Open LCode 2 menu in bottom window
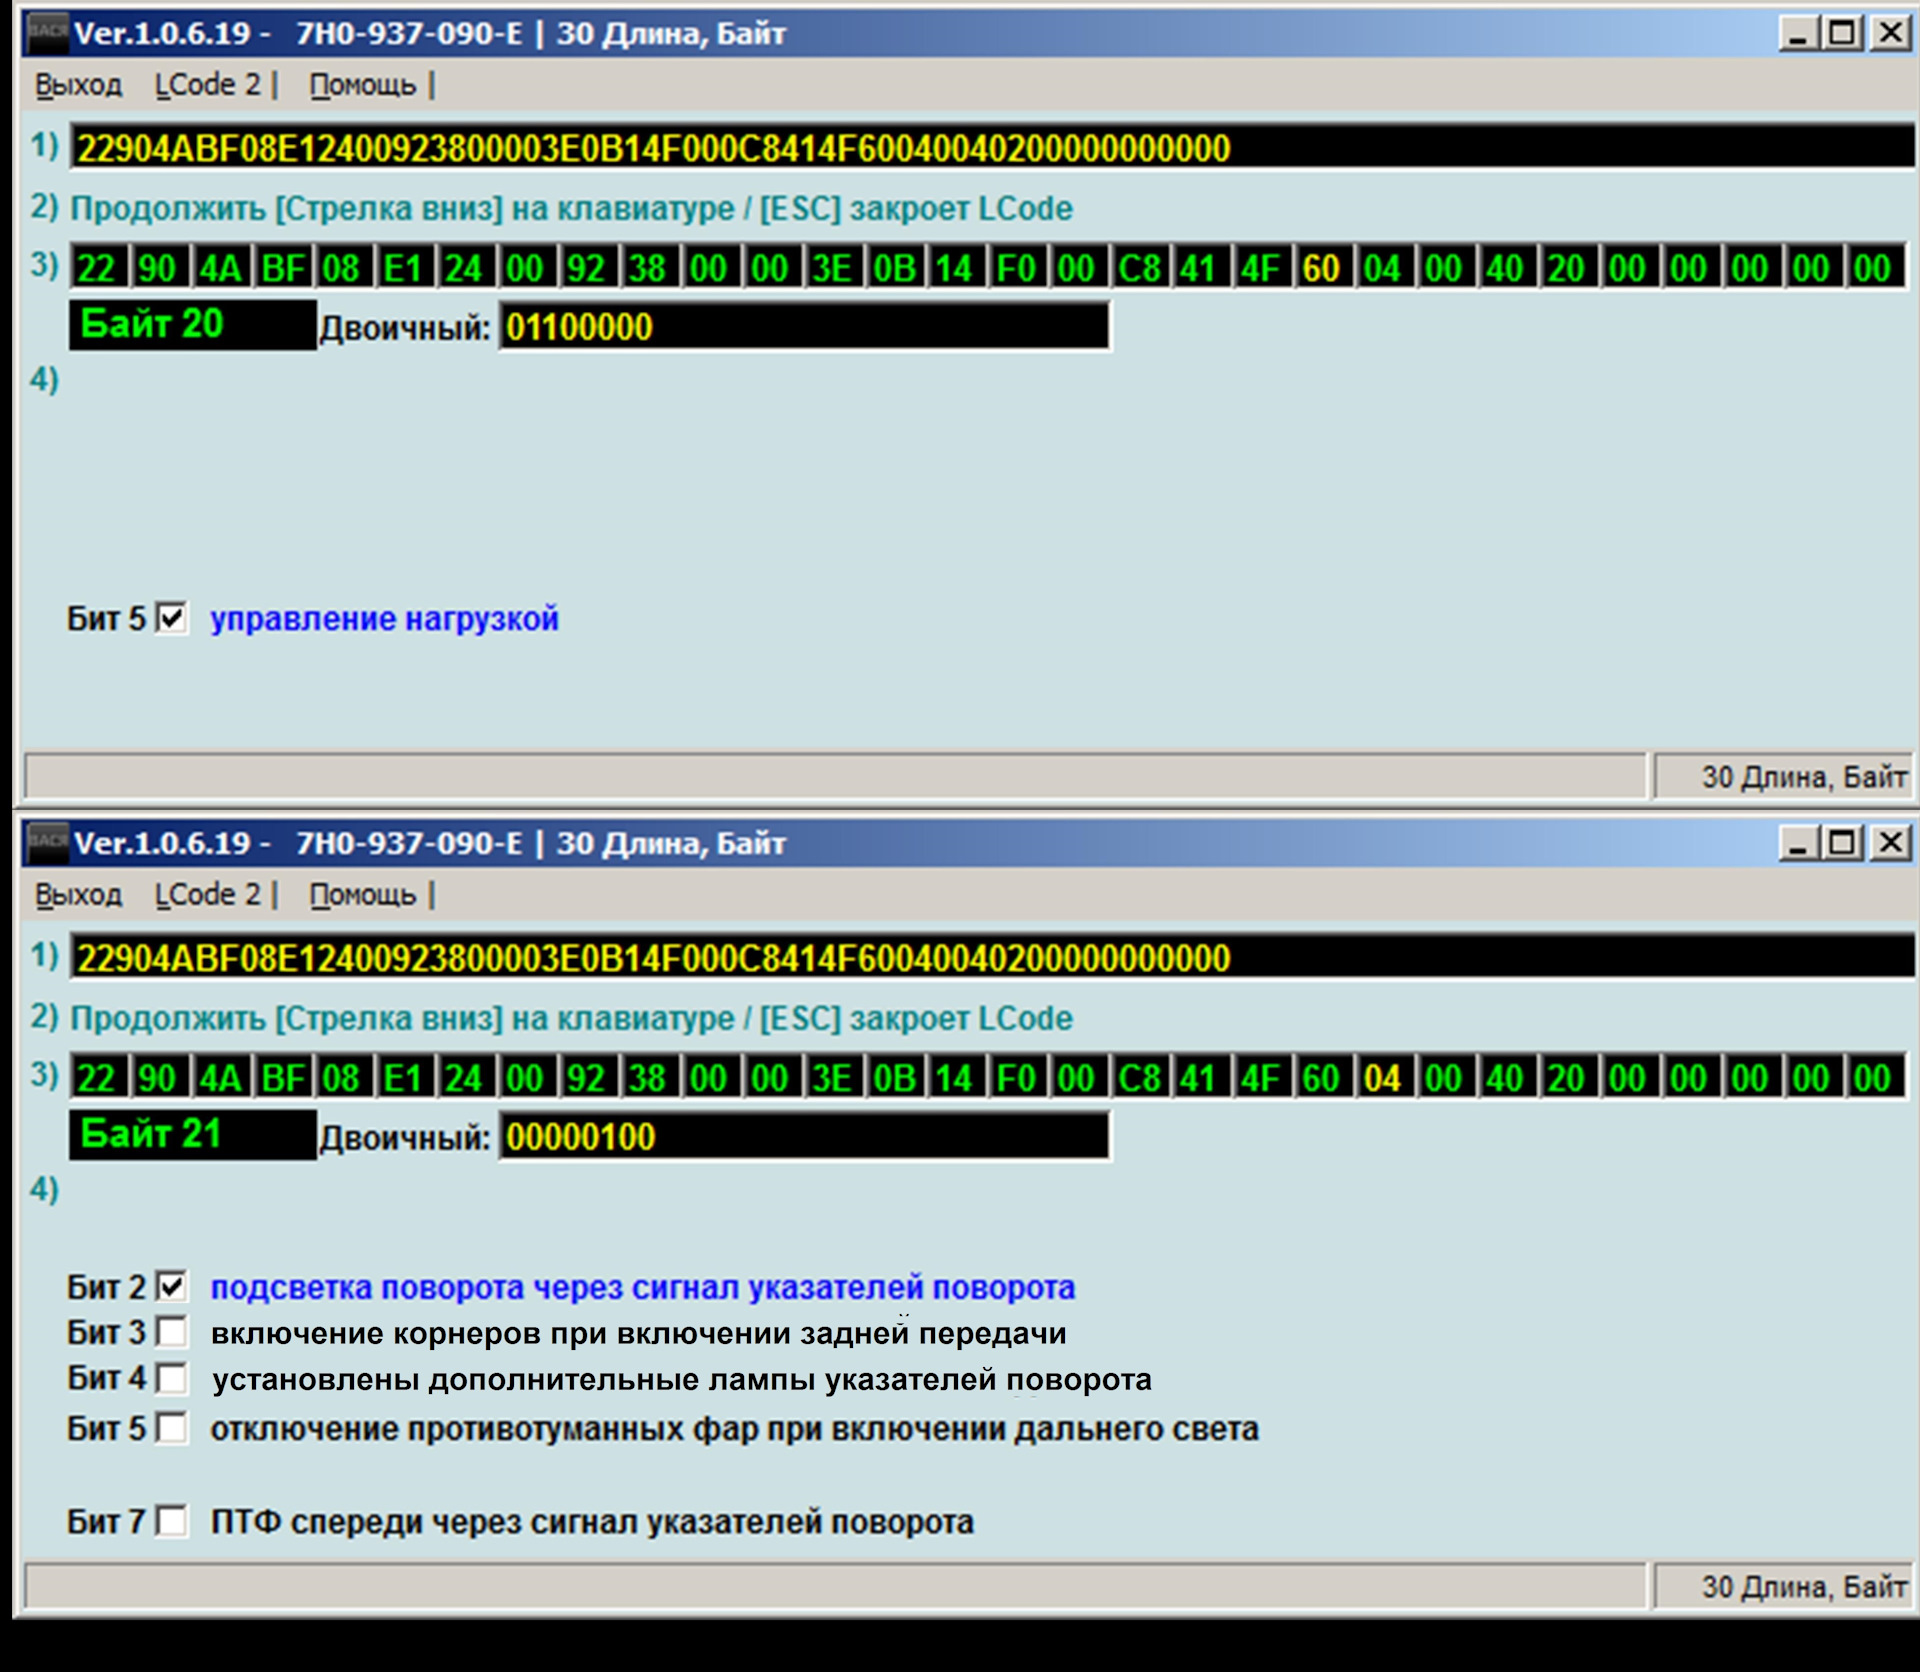Viewport: 1920px width, 1672px height. (208, 896)
